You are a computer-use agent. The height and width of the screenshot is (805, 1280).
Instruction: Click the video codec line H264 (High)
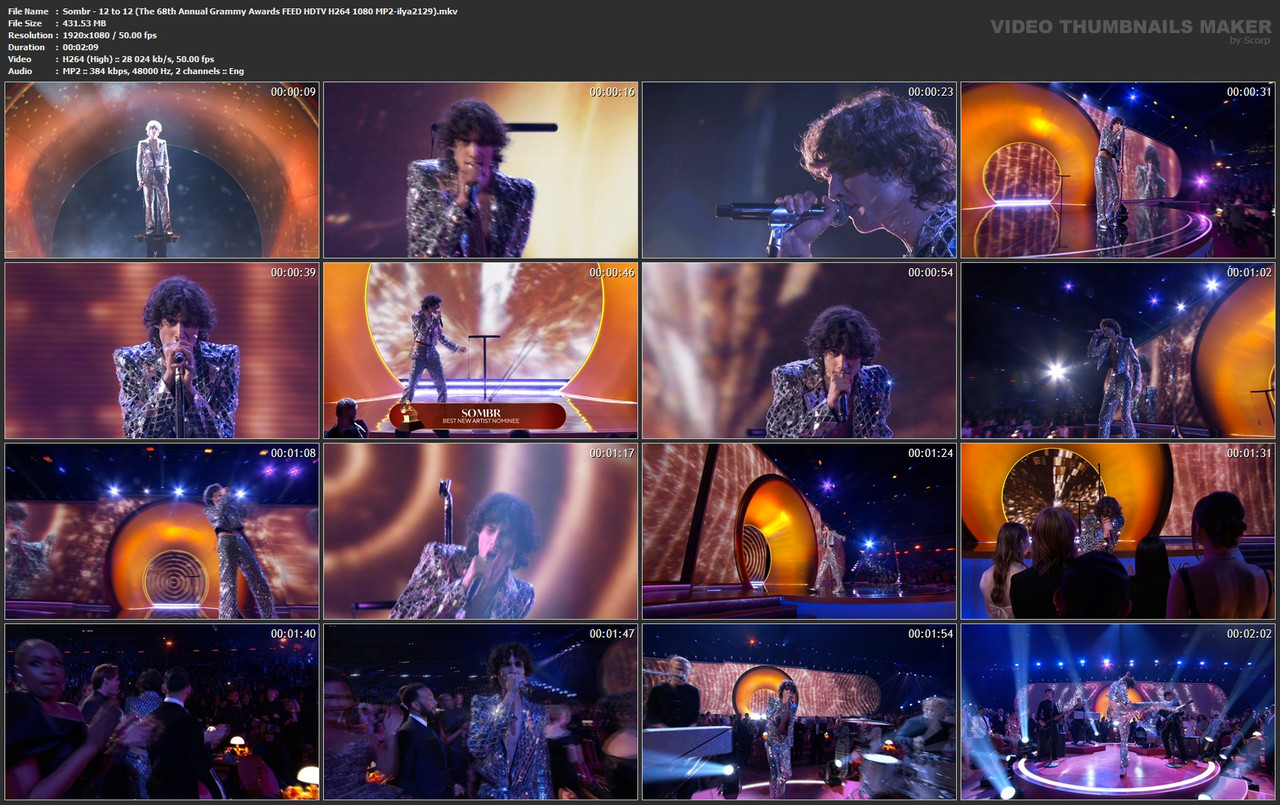click(x=138, y=59)
